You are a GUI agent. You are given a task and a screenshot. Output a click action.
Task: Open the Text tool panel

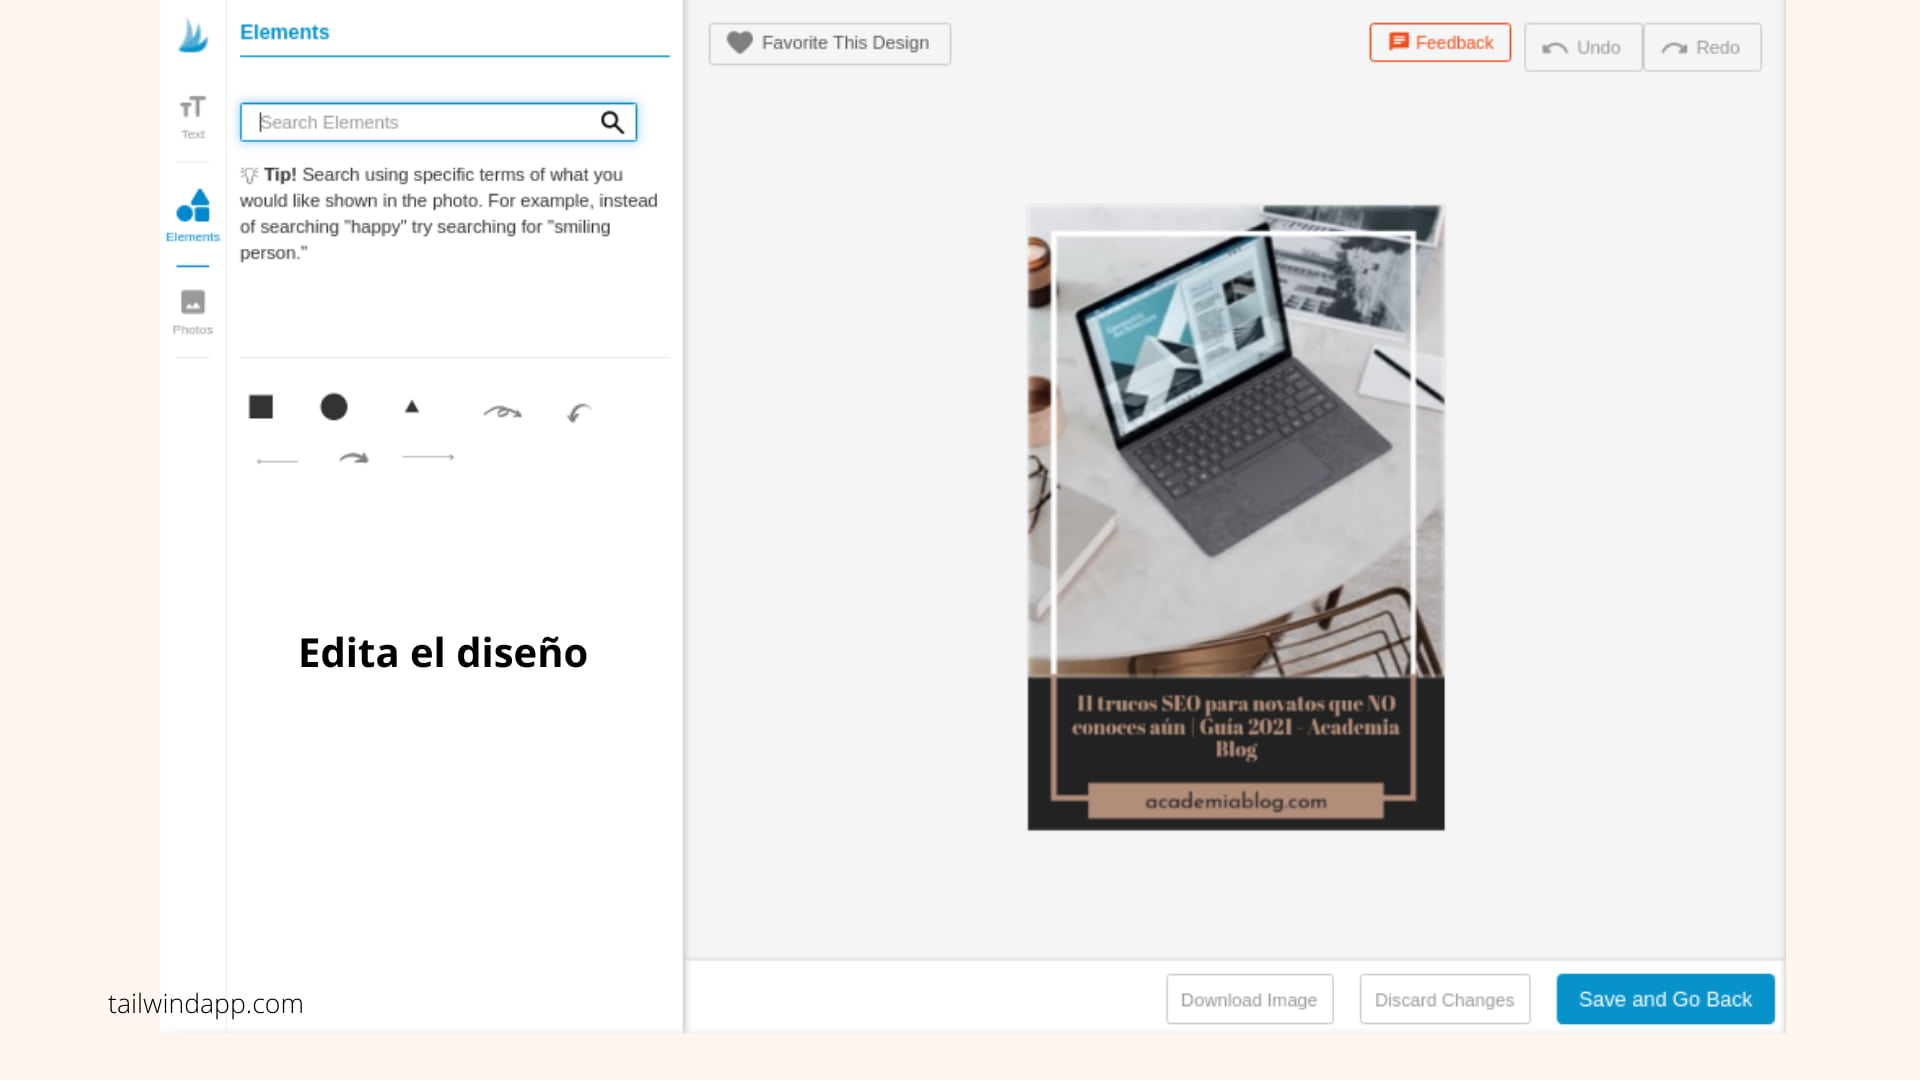pos(192,117)
